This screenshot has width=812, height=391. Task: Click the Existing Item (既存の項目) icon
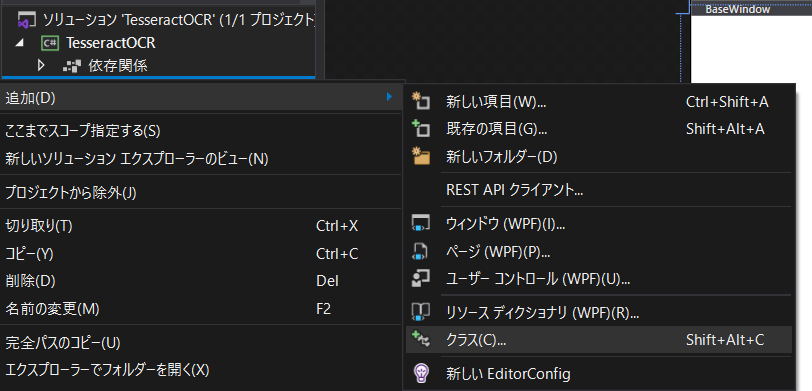point(420,128)
